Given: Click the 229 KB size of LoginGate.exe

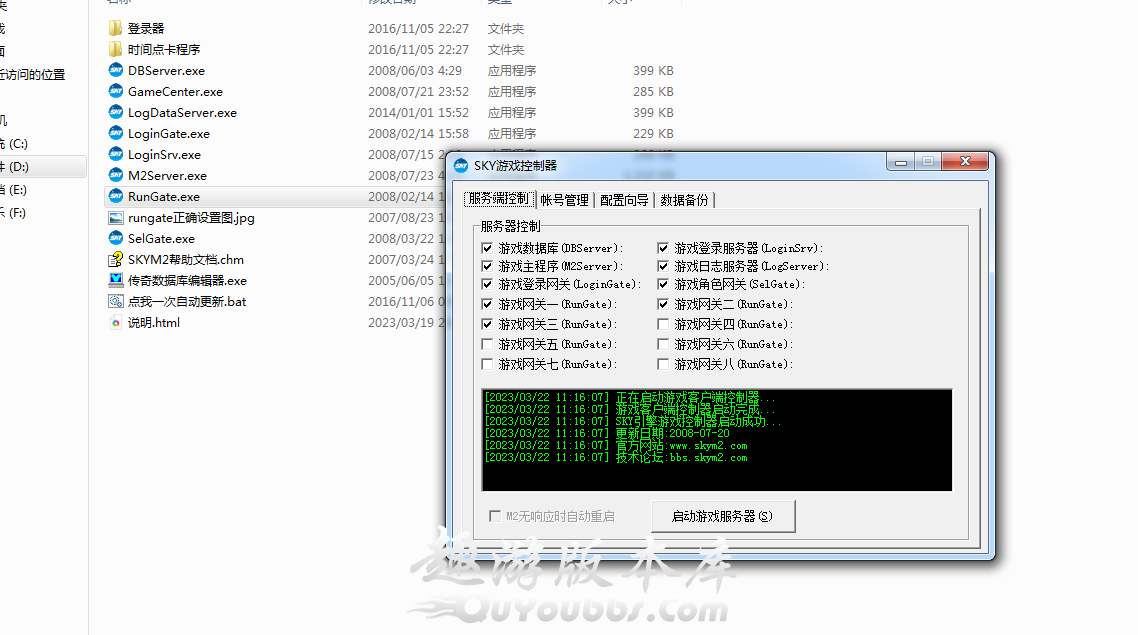Looking at the screenshot, I should 653,134.
